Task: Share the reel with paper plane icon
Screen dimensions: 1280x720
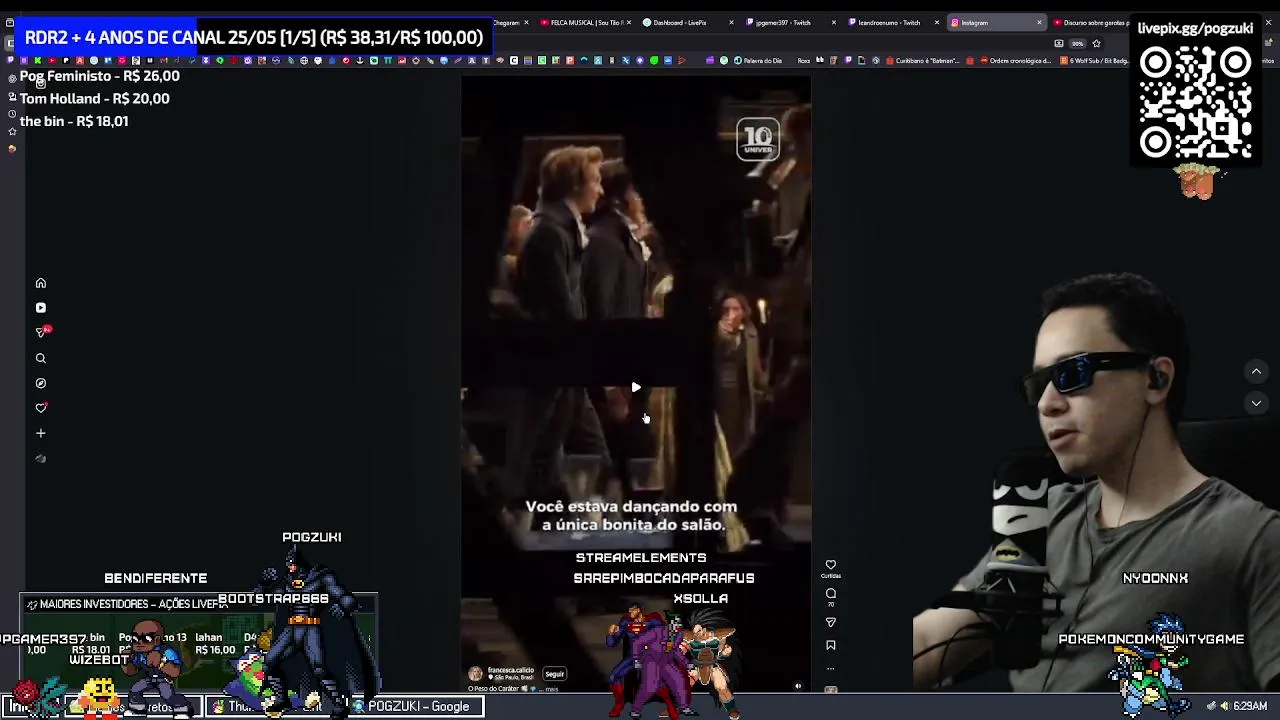Action: coord(830,622)
